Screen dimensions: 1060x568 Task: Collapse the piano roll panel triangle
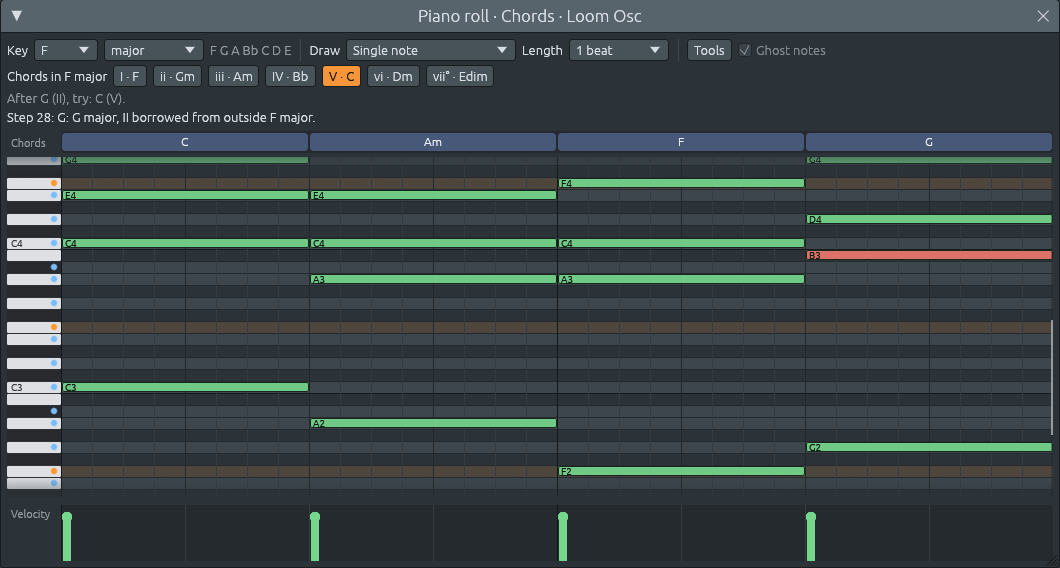pyautogui.click(x=17, y=16)
